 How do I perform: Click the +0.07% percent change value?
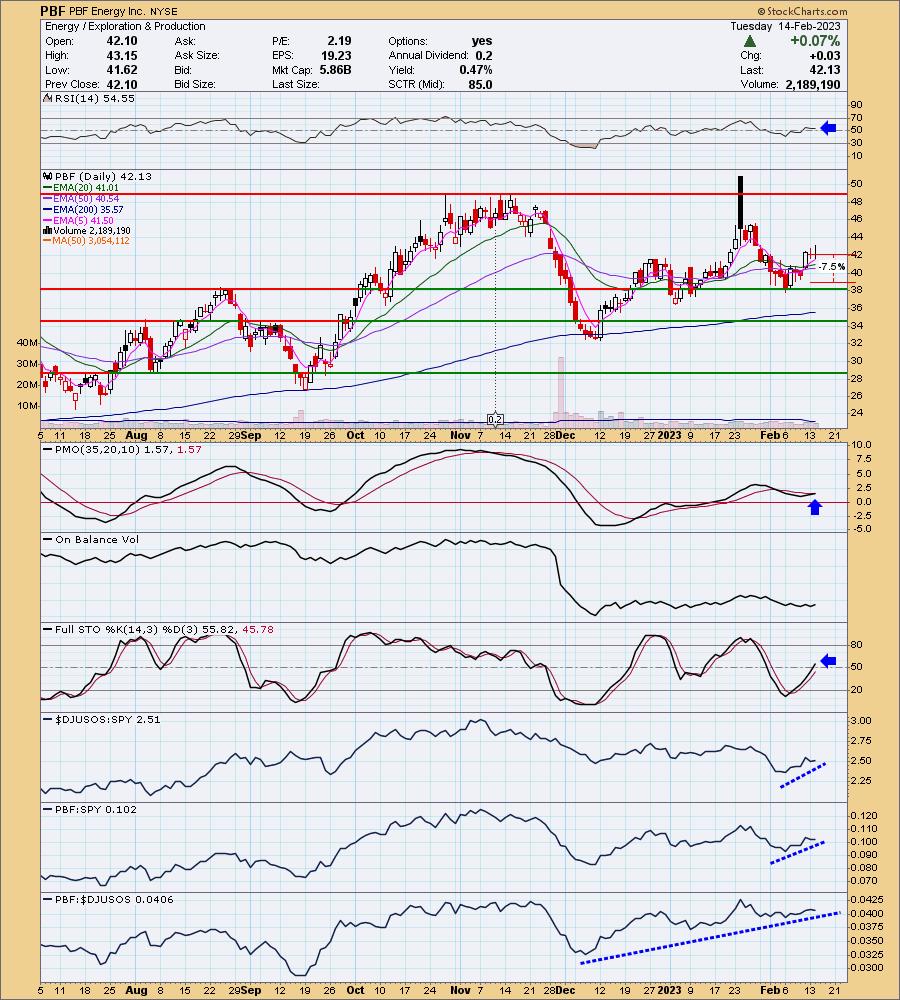[815, 41]
